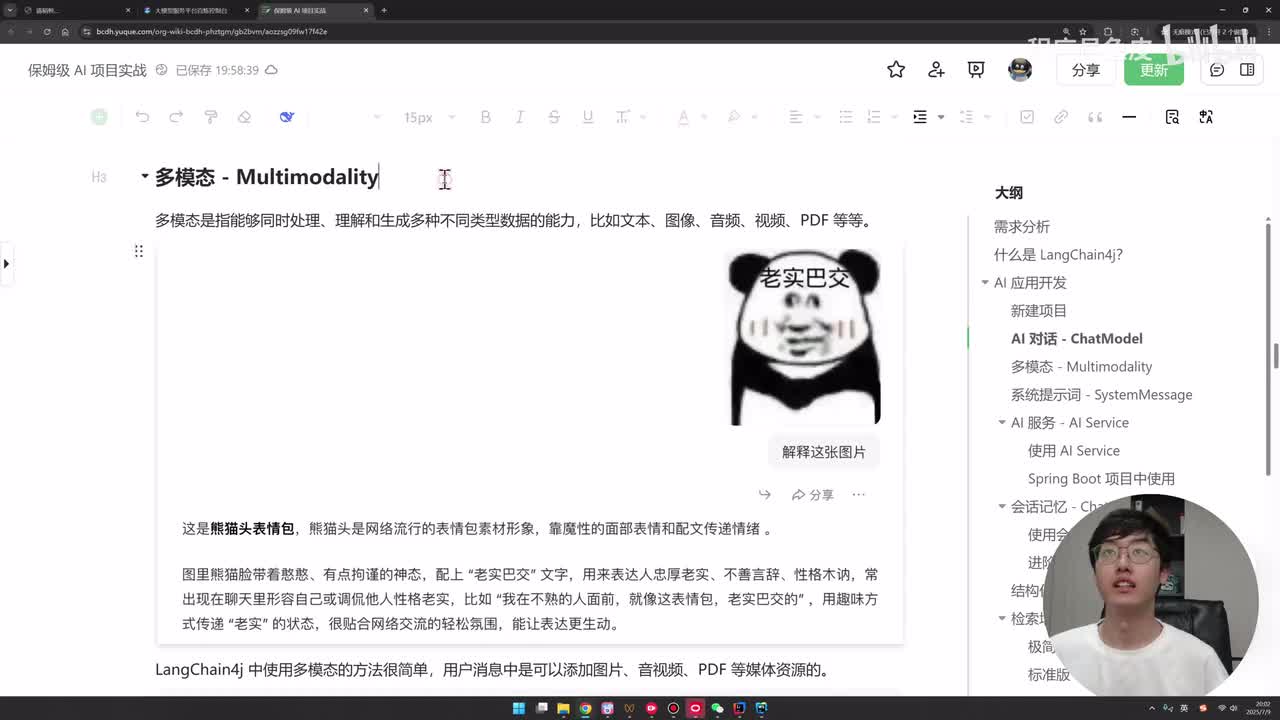Collapse the 多模态 - Multimodality heading
The width and height of the screenshot is (1280, 720).
click(x=144, y=176)
